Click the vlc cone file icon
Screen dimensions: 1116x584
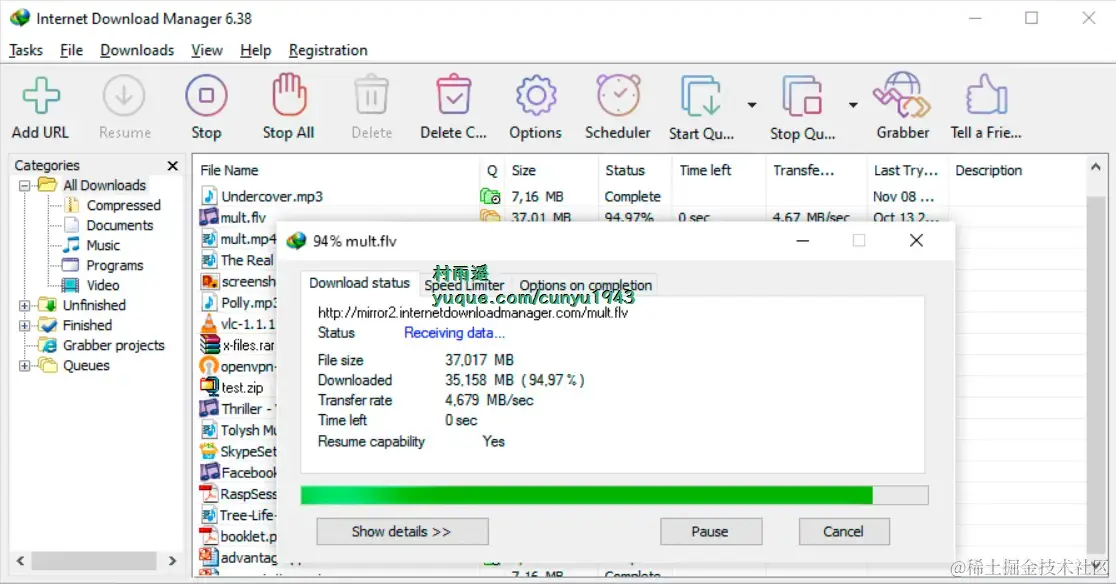209,324
